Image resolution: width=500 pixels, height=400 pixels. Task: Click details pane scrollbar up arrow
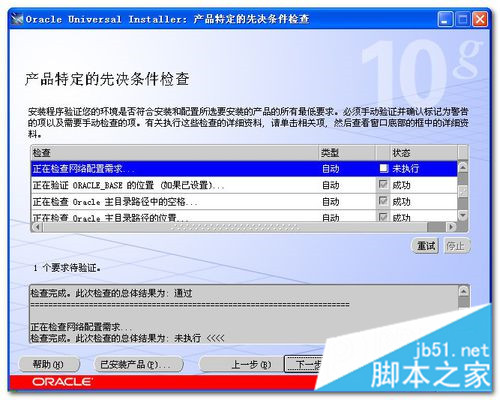[464, 291]
